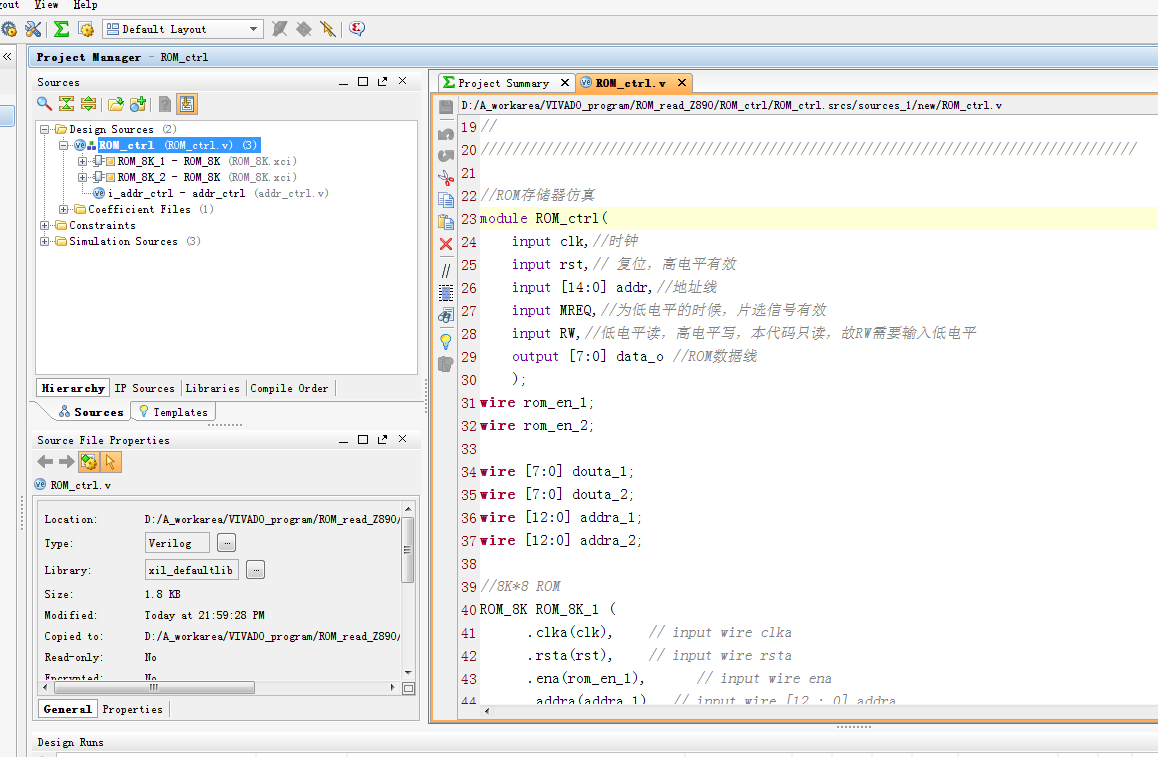Toggle the gear icon in Source File Properties
The image size is (1158, 757).
click(89, 462)
